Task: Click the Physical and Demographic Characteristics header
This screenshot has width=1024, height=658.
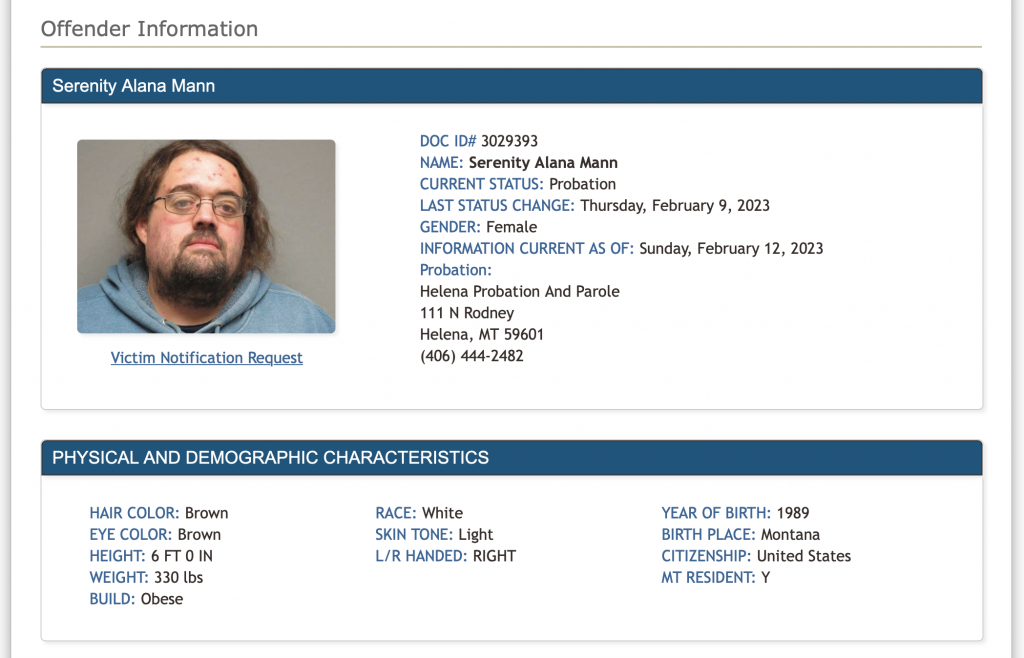Action: point(511,458)
